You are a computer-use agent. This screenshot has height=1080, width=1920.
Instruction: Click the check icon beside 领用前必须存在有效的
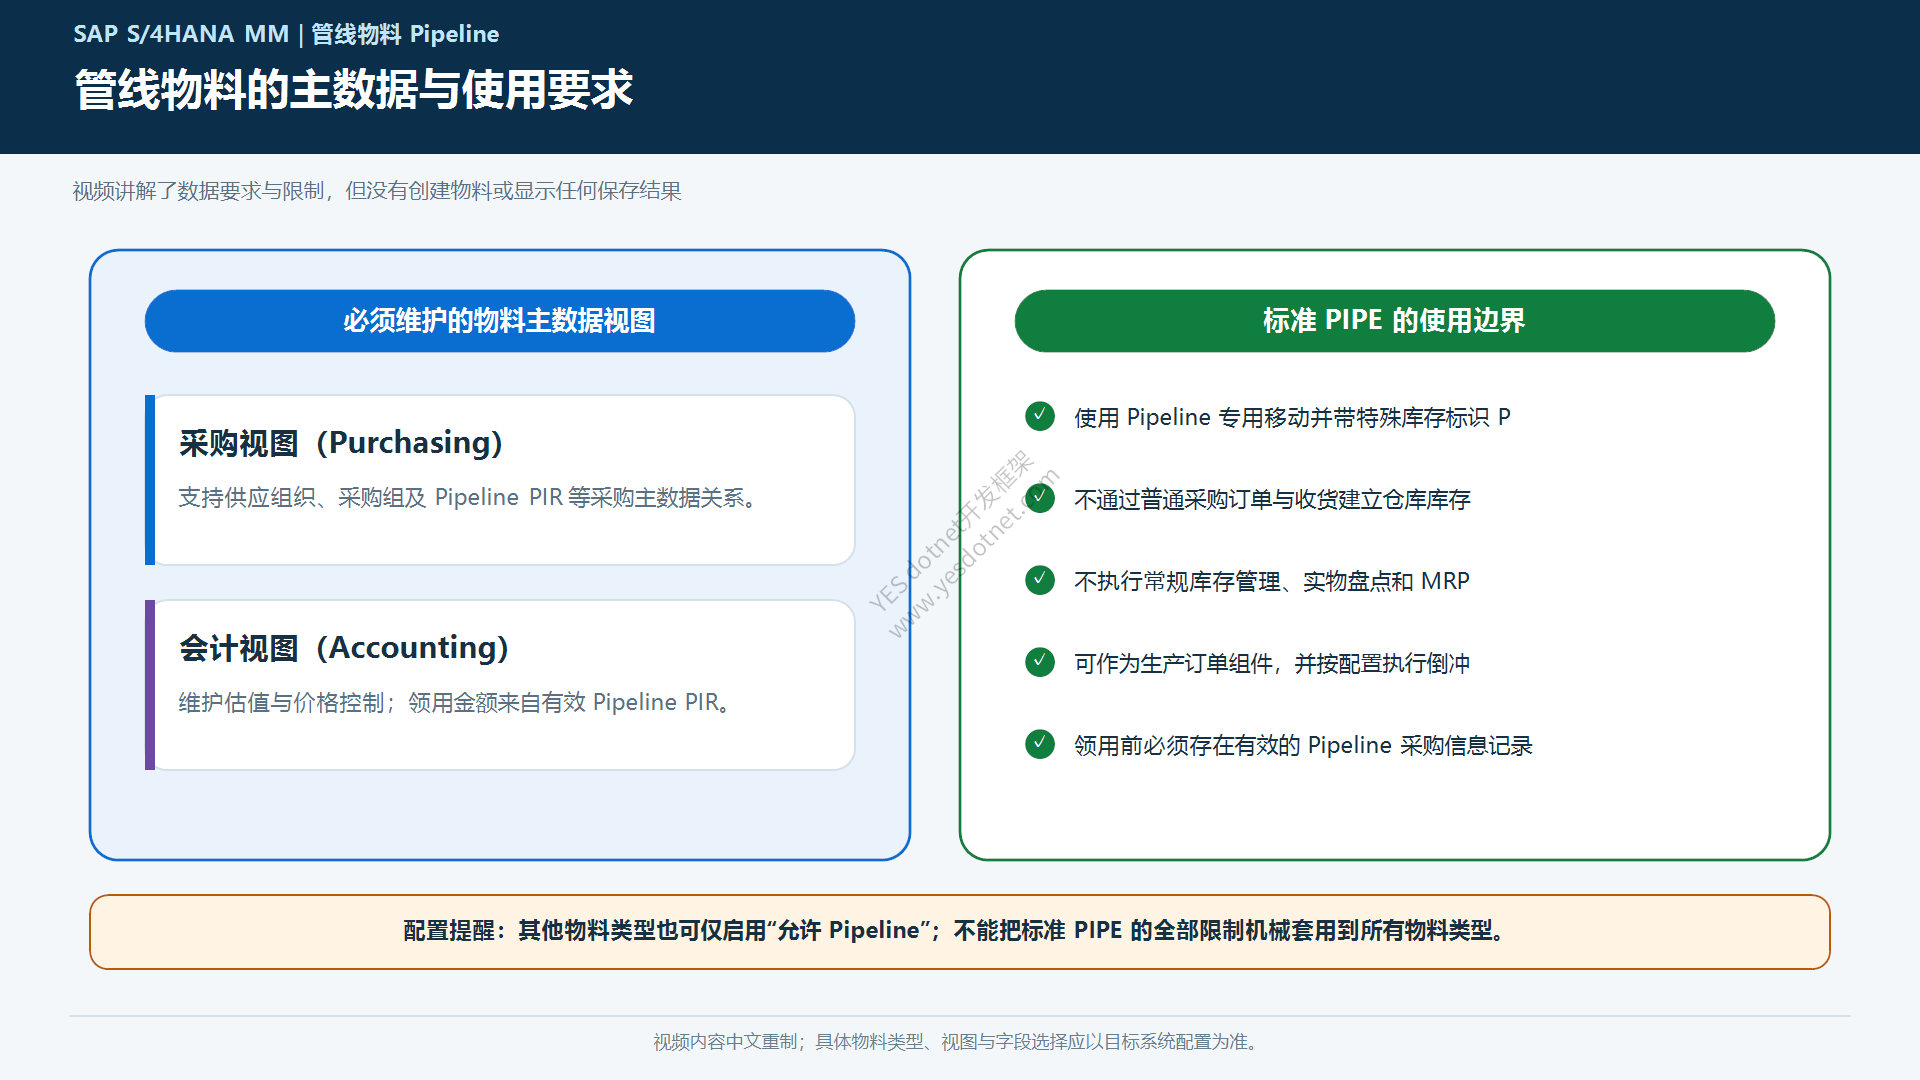tap(1040, 744)
